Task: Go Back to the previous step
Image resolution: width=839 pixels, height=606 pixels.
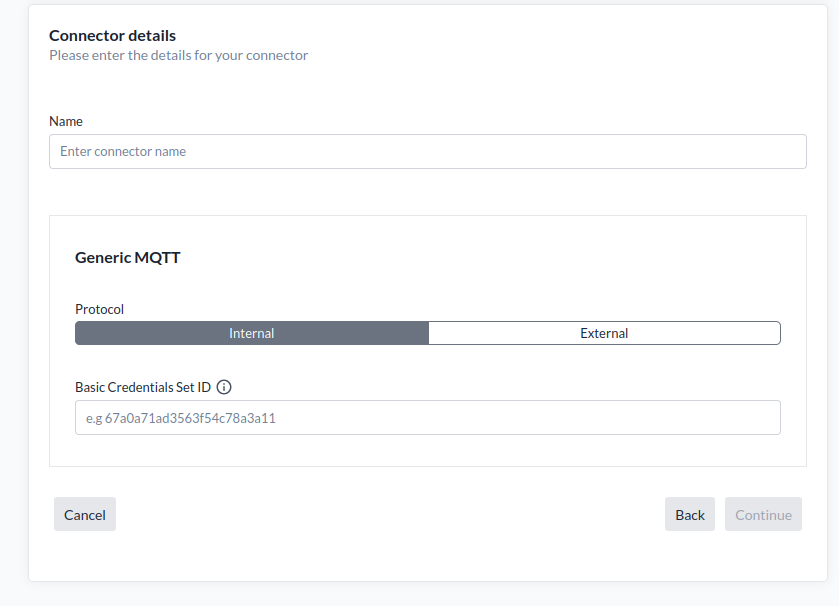Action: click(690, 515)
